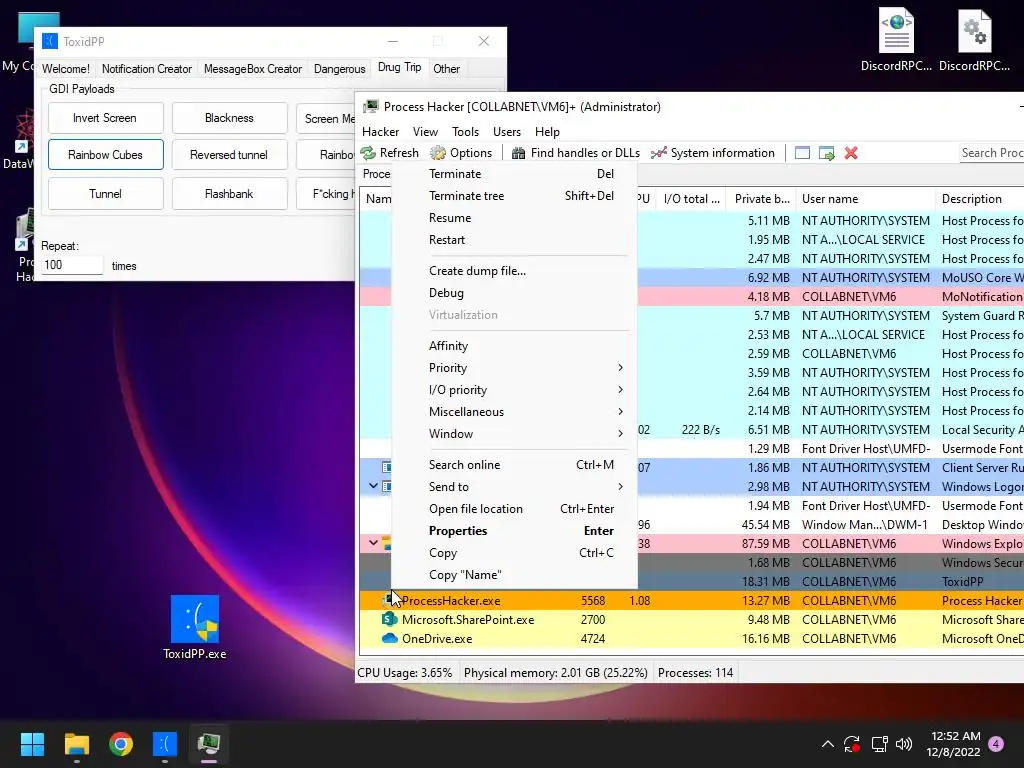This screenshot has height=768, width=1024.
Task: Open System information graph icon
Action: pos(659,153)
